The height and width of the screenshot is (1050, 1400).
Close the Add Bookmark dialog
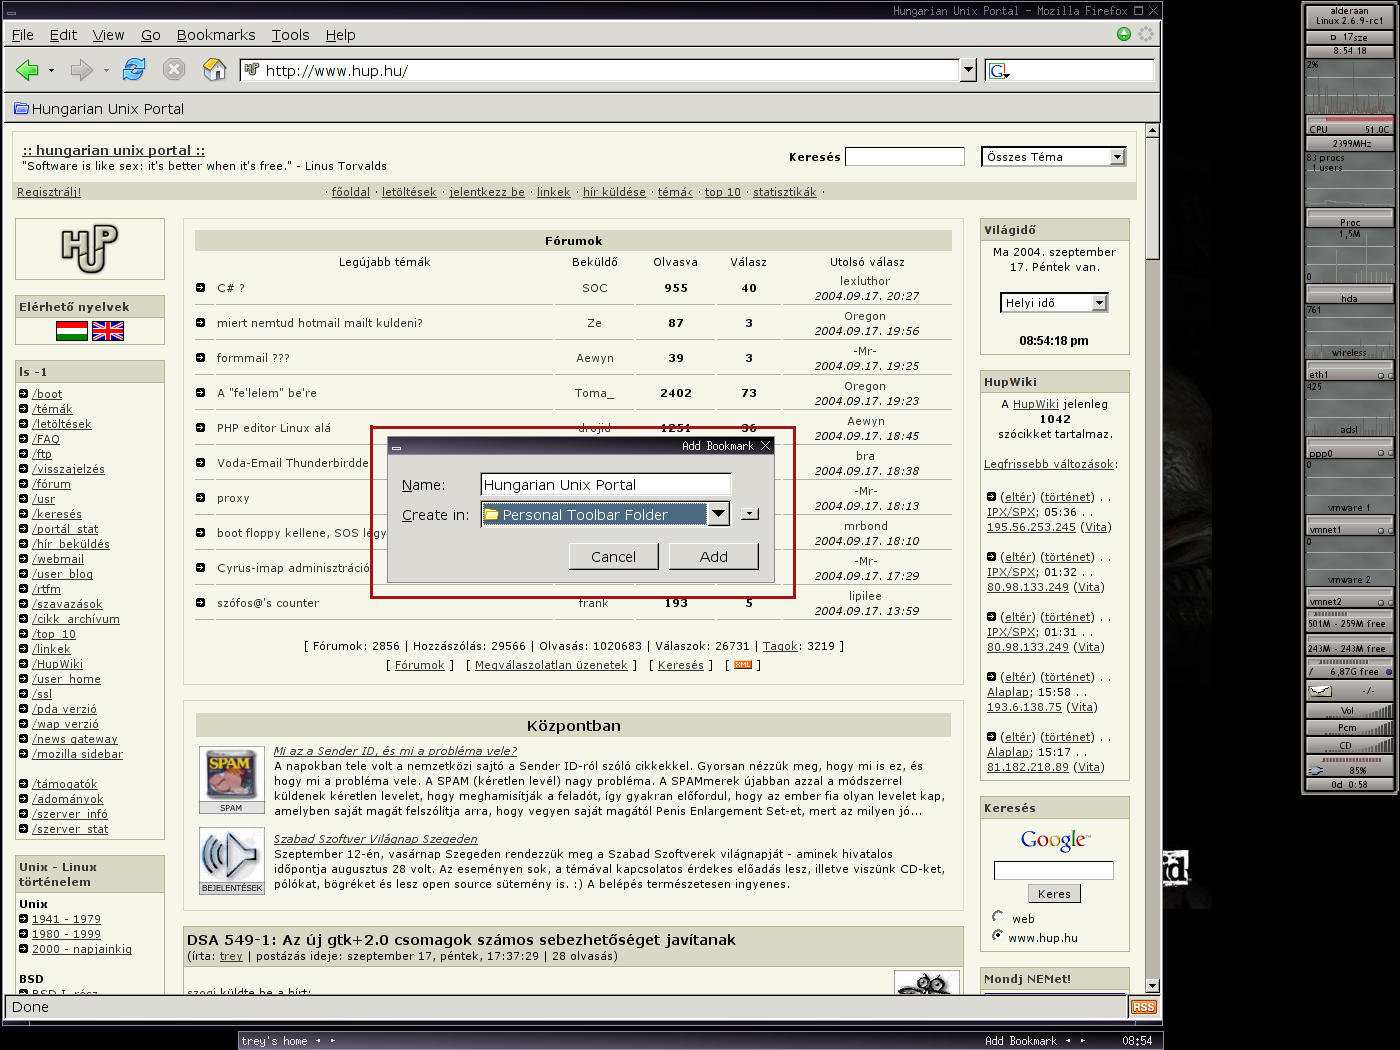(x=766, y=446)
